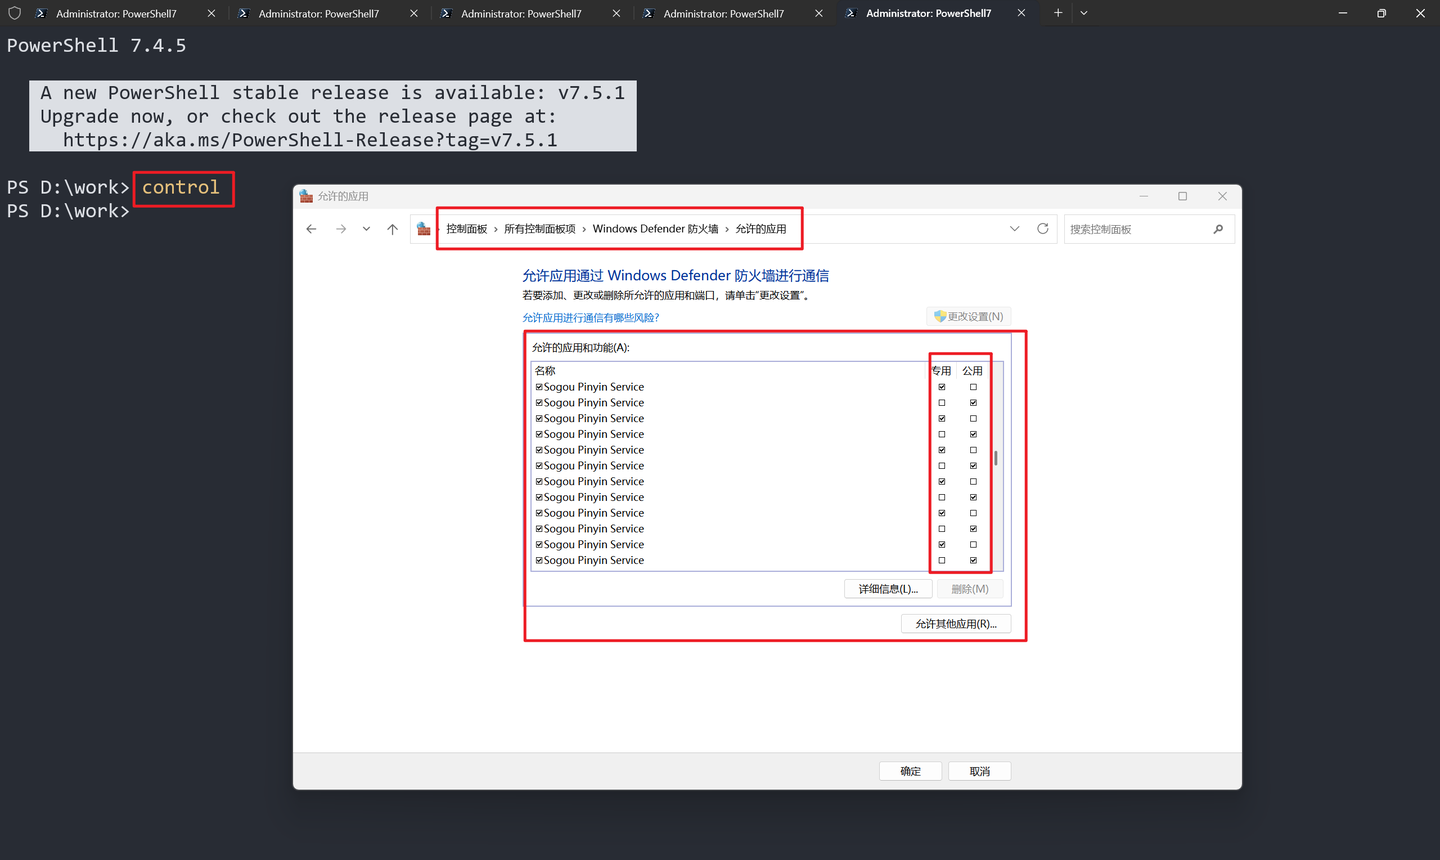Toggle 公用 checkbox in first Sogou row
This screenshot has width=1440, height=860.
973,387
